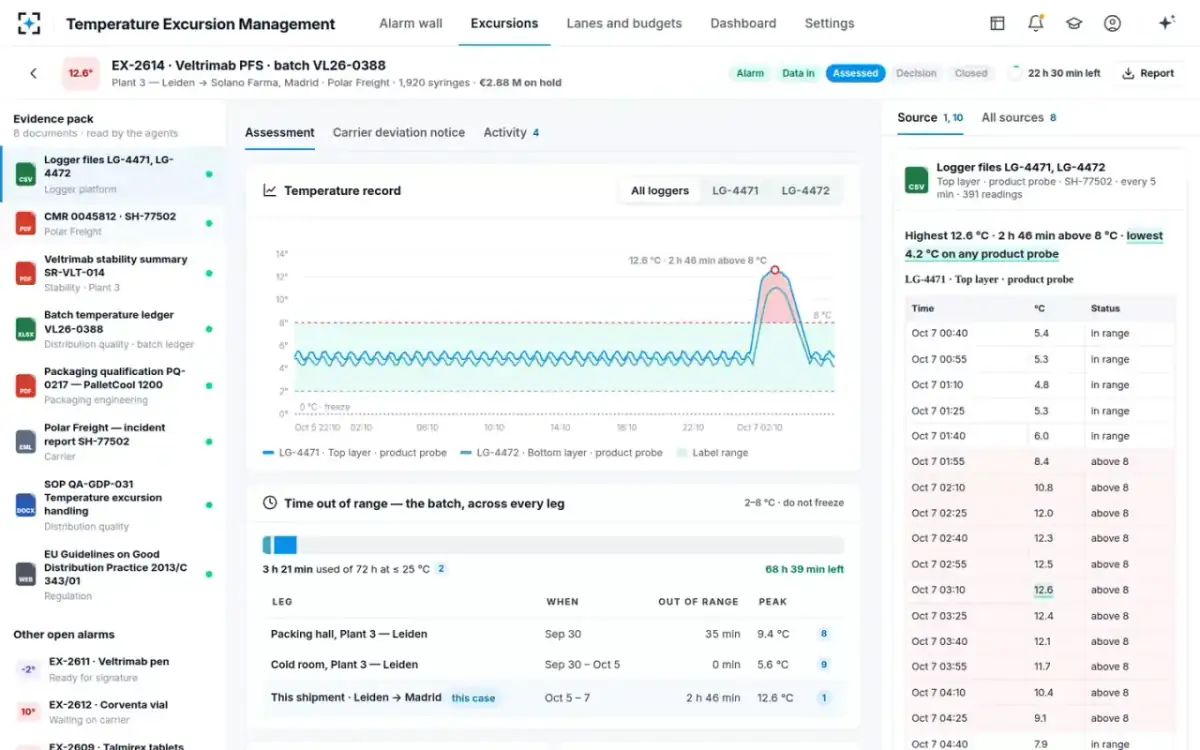
Task: Click the Oct 7 00:40 time cell
Action: 939,333
